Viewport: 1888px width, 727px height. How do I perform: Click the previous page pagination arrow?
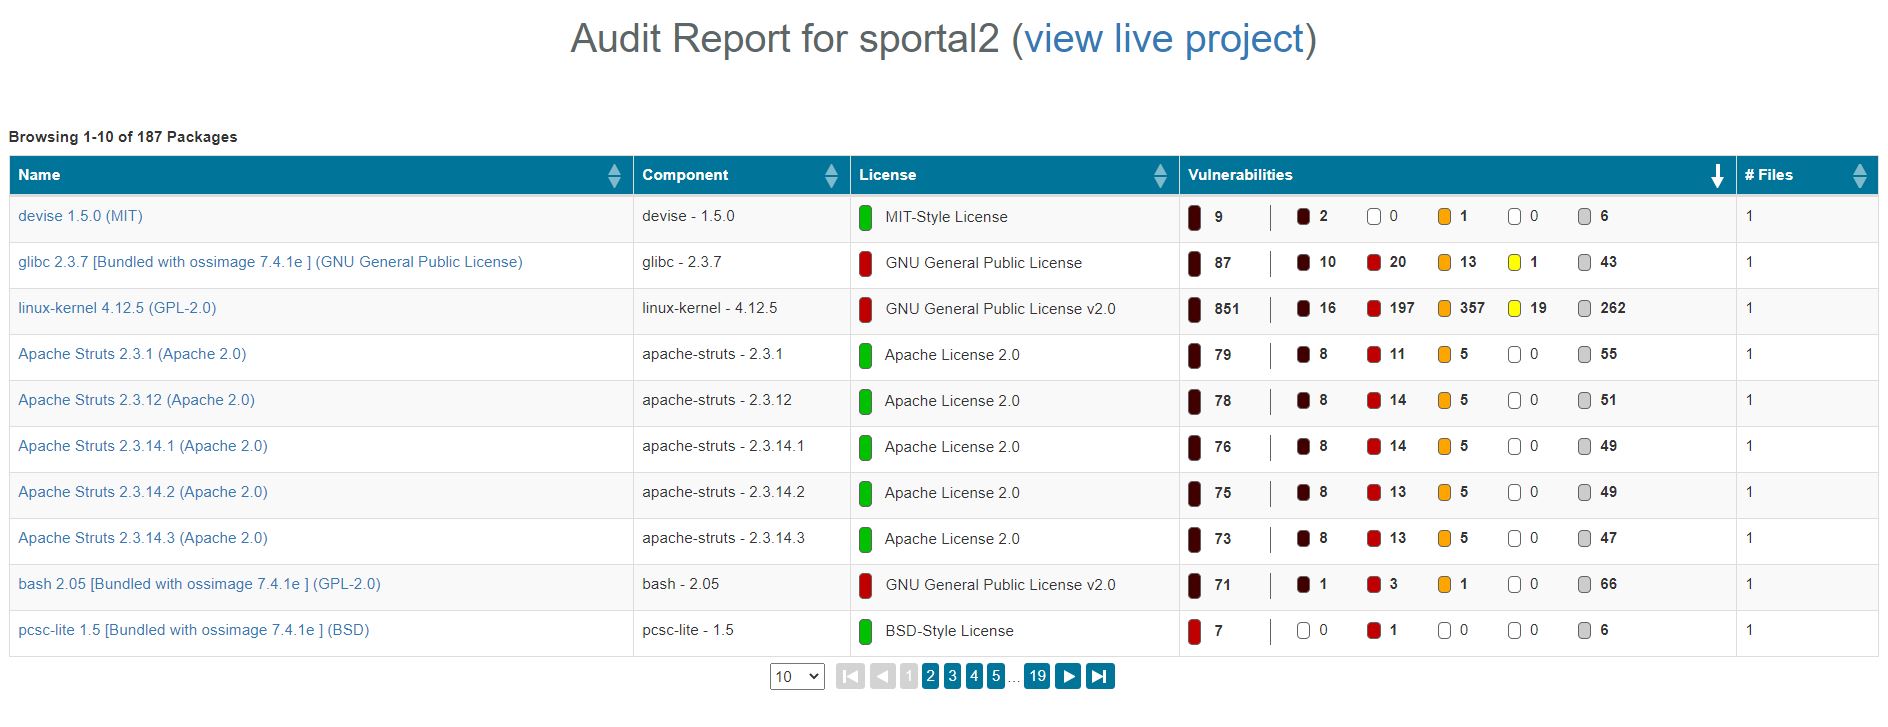[882, 677]
